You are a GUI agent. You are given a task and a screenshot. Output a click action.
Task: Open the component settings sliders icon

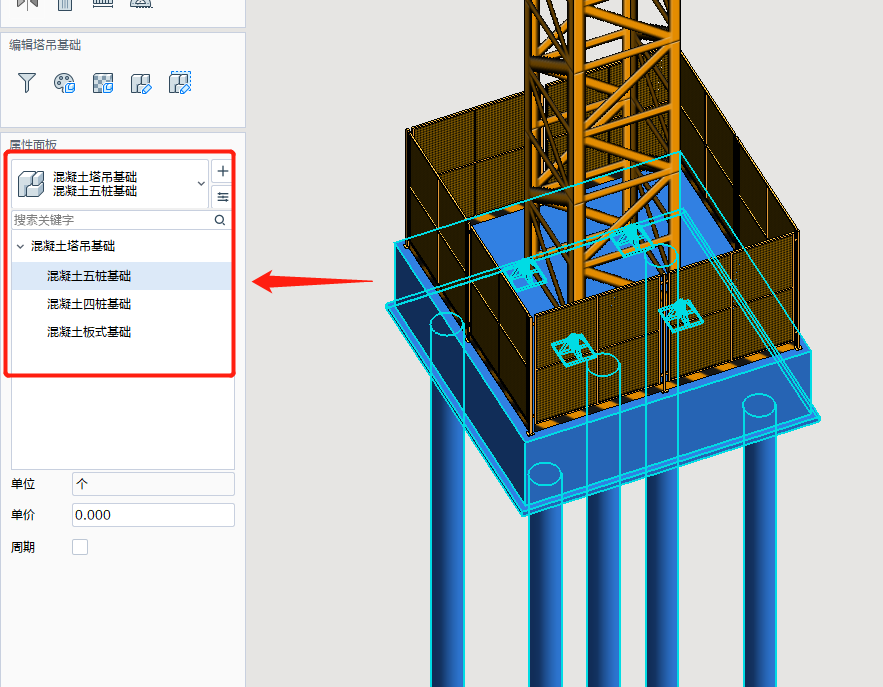point(222,197)
